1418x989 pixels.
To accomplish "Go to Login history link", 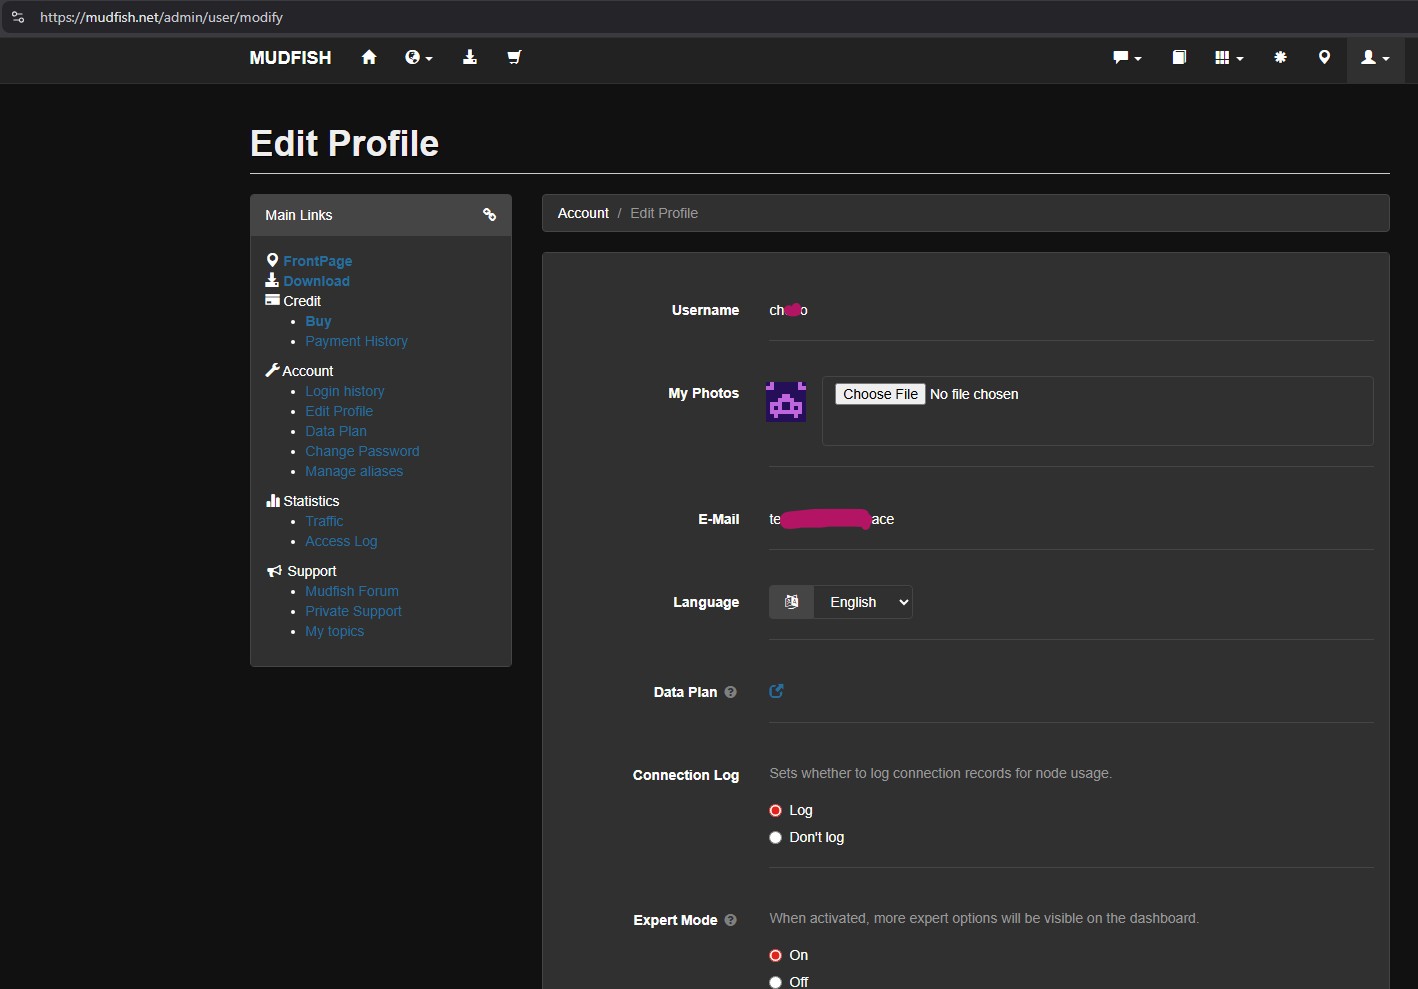I will tap(344, 391).
